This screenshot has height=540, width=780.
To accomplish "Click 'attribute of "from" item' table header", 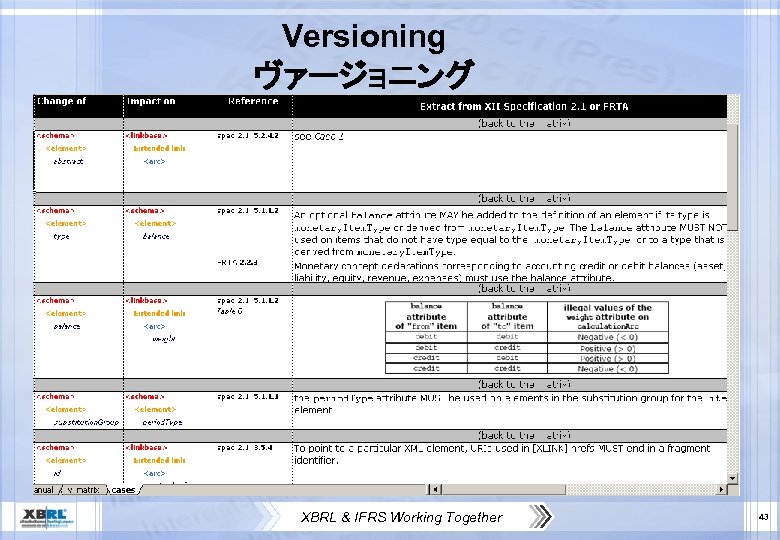I will click(426, 317).
